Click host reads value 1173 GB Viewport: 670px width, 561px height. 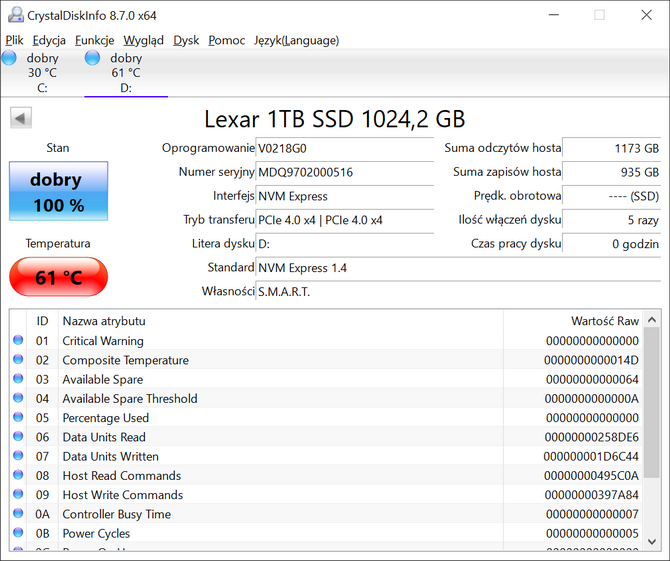pyautogui.click(x=611, y=148)
